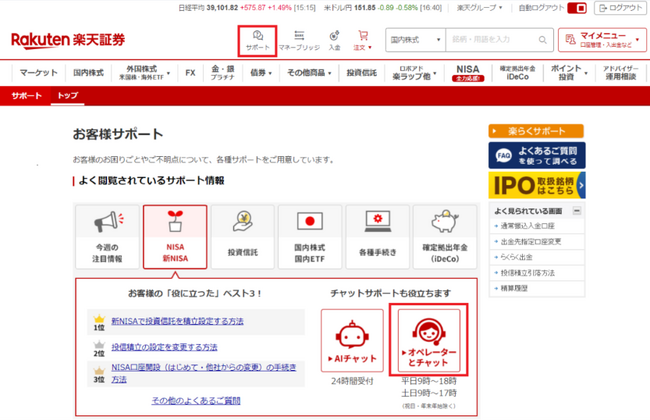Viewport: 650px width, 420px height.
Task: Open the FX menu item
Action: (190, 73)
